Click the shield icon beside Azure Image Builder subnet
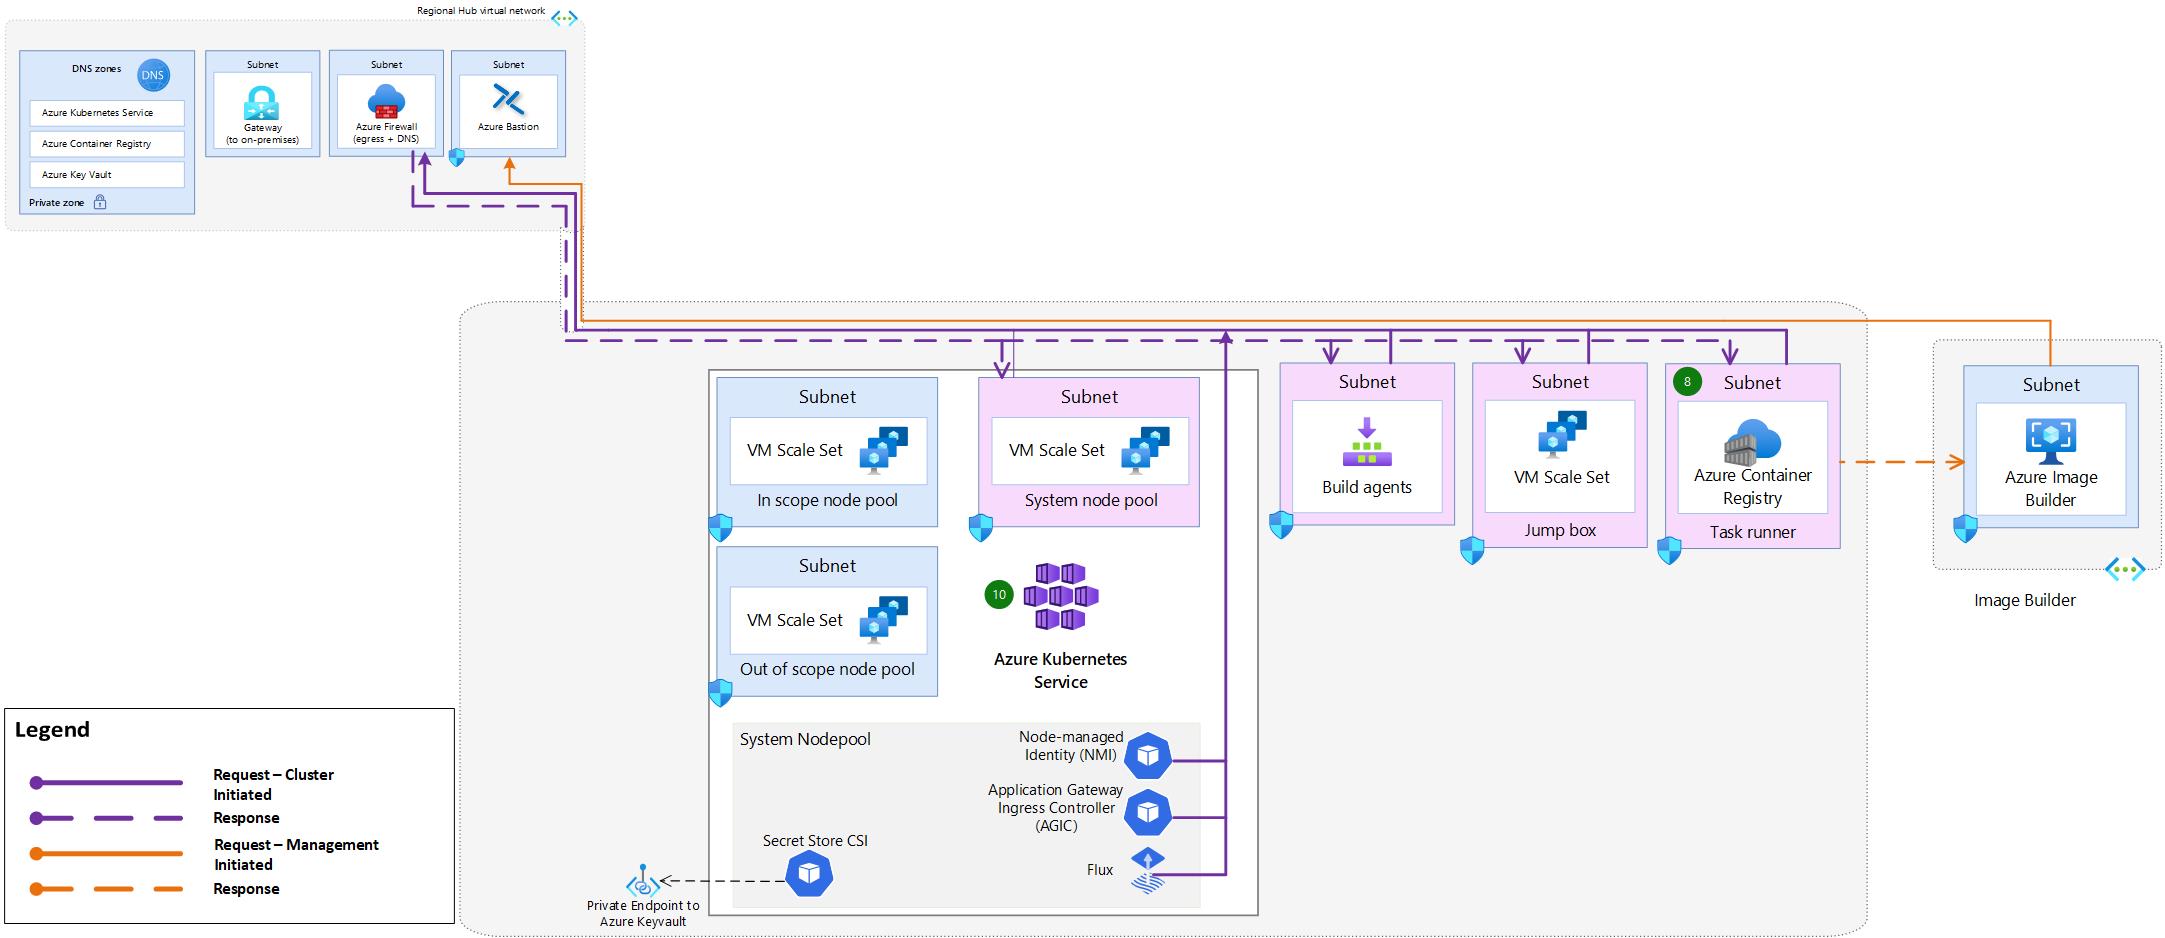 [1965, 529]
